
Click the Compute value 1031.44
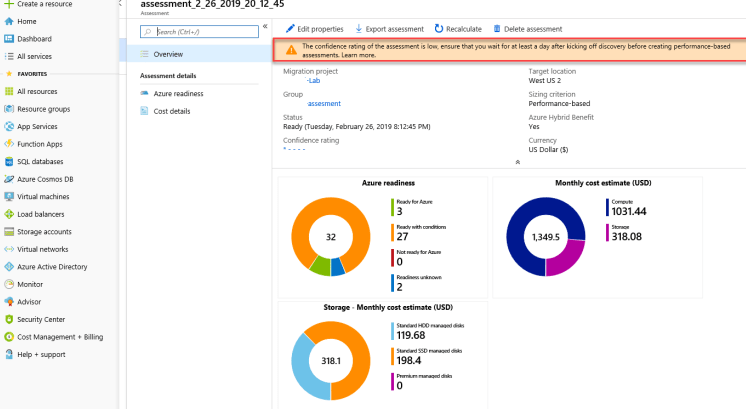[x=628, y=212]
